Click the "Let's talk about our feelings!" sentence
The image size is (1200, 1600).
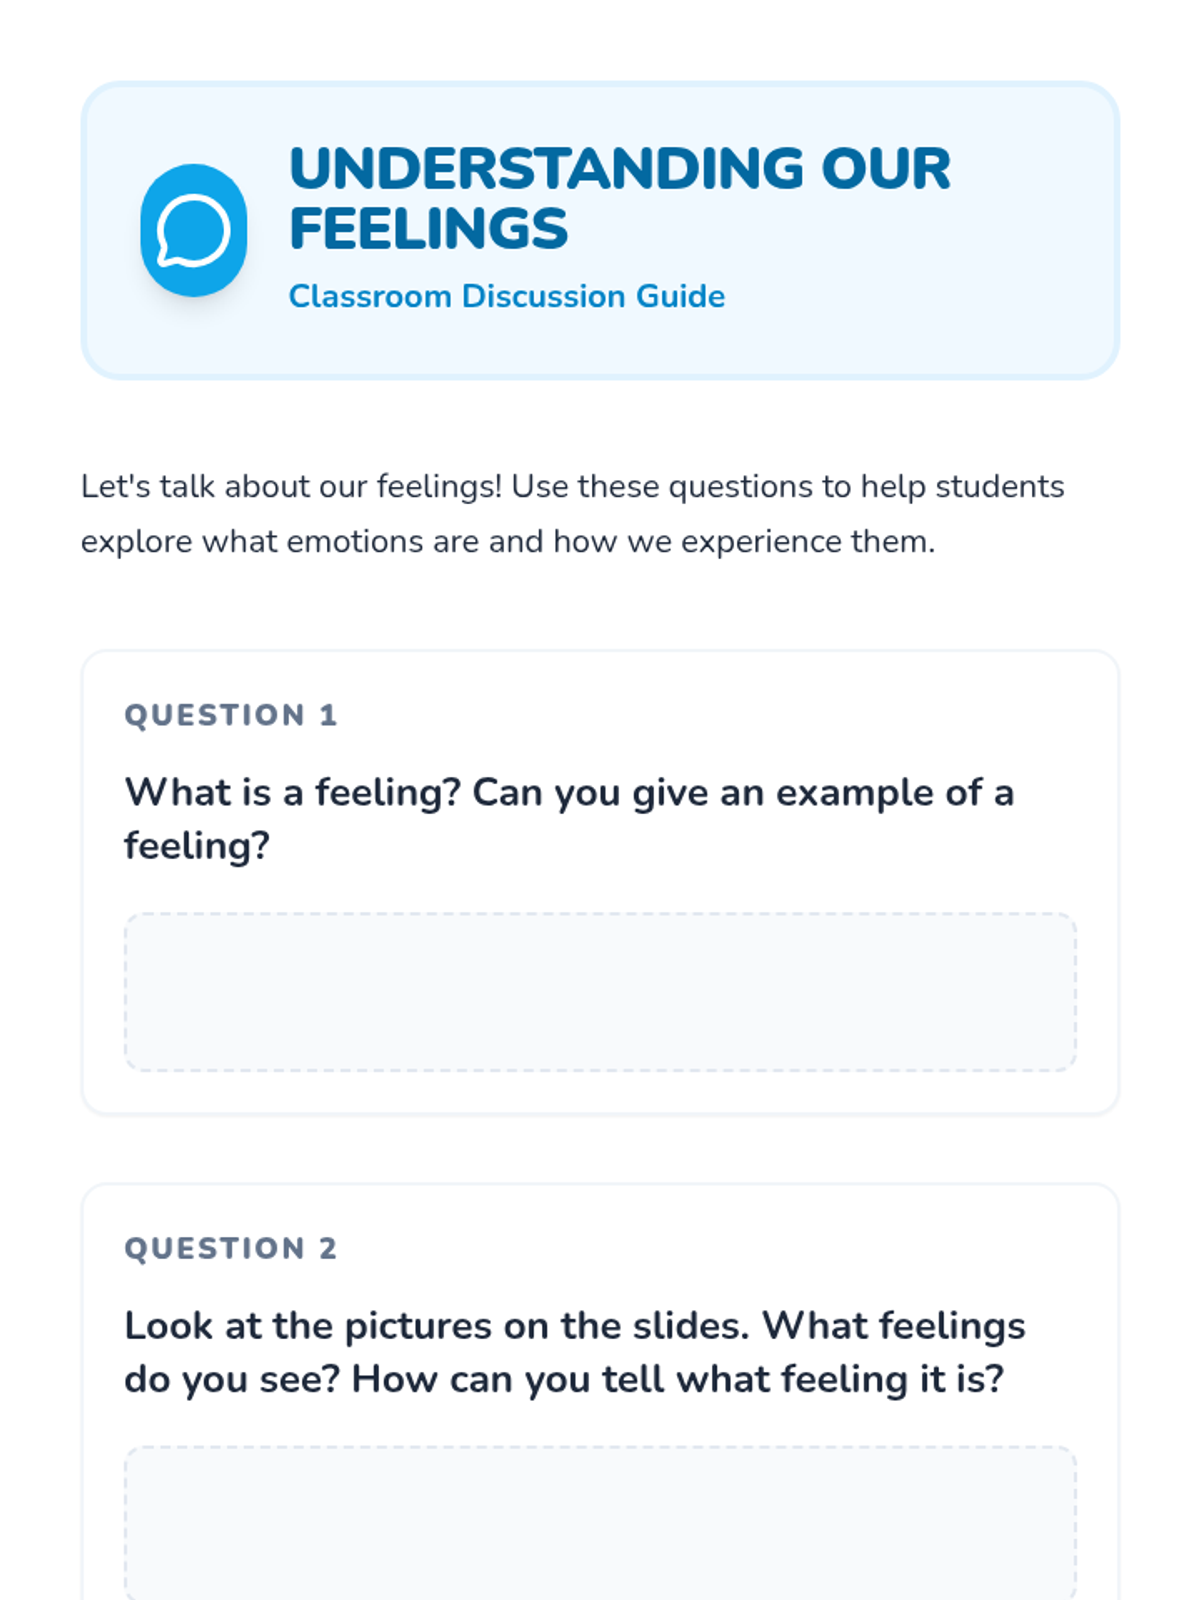[291, 487]
